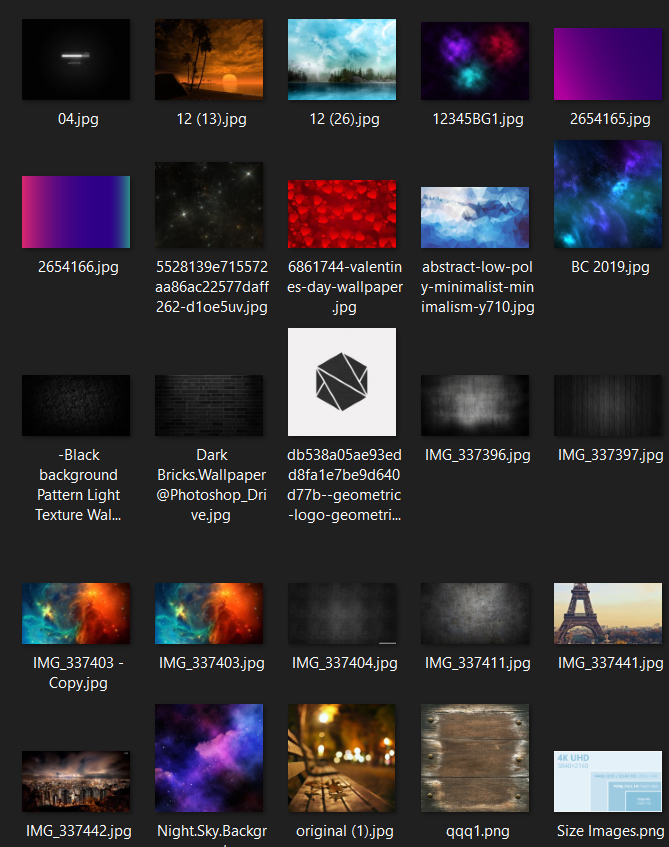Select the IMG_337397.jpg dark wood thumbnail
The height and width of the screenshot is (847, 669).
608,405
